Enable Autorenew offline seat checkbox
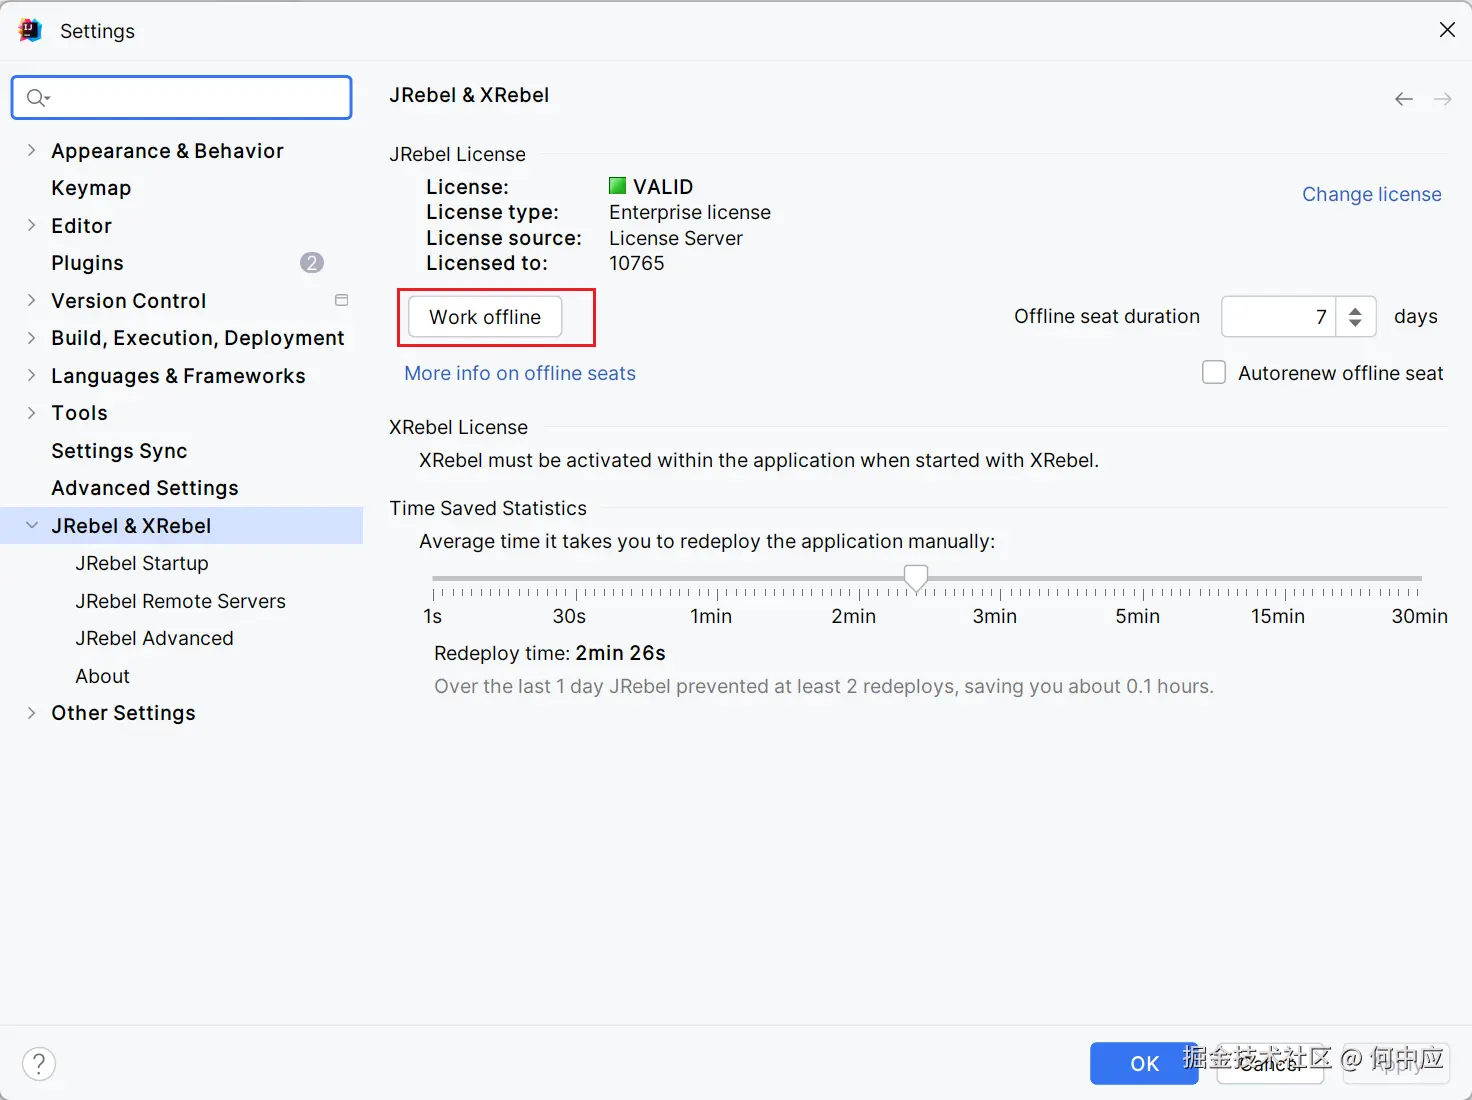The height and width of the screenshot is (1100, 1472). pyautogui.click(x=1214, y=373)
